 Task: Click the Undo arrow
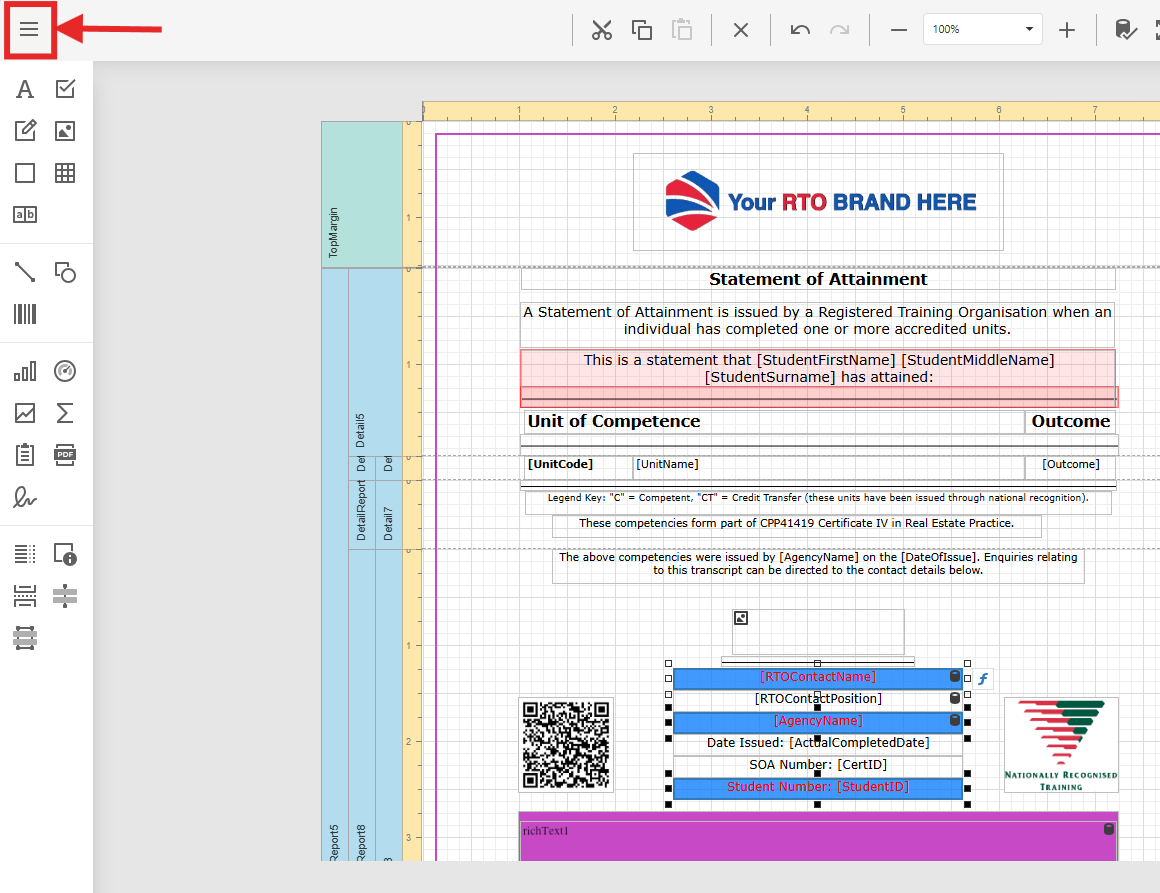800,30
